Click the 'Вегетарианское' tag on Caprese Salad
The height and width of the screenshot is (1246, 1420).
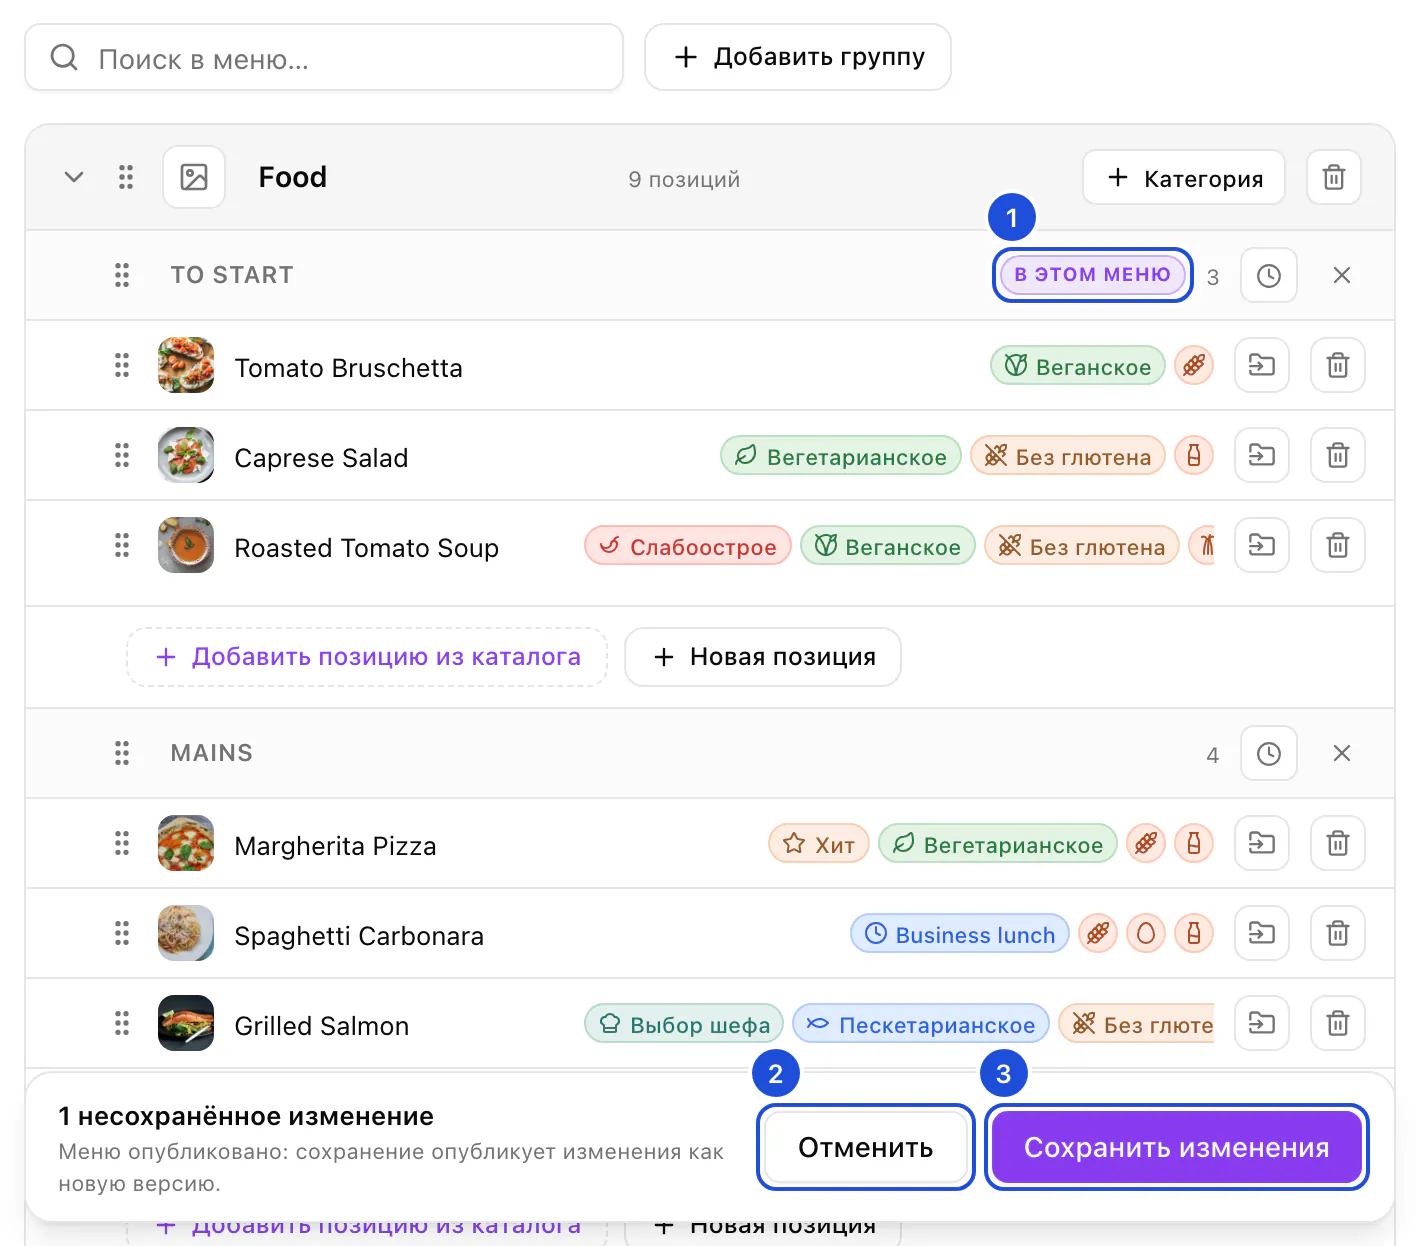[x=841, y=457]
